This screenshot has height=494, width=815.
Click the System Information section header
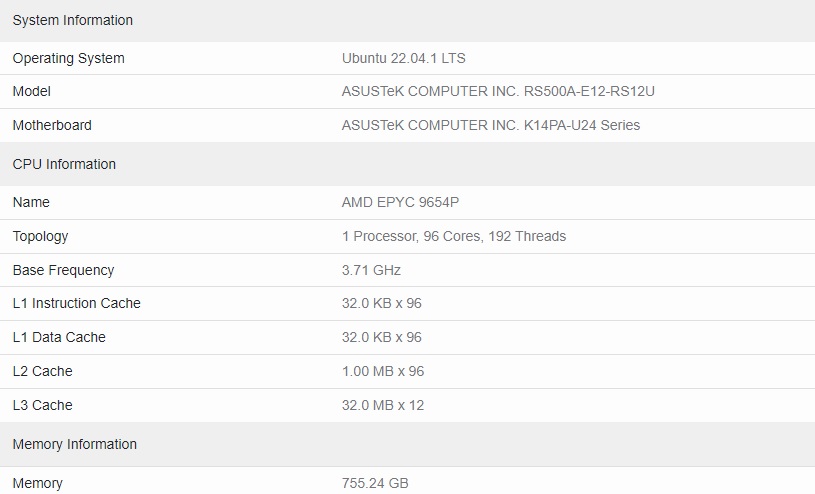[x=73, y=20]
